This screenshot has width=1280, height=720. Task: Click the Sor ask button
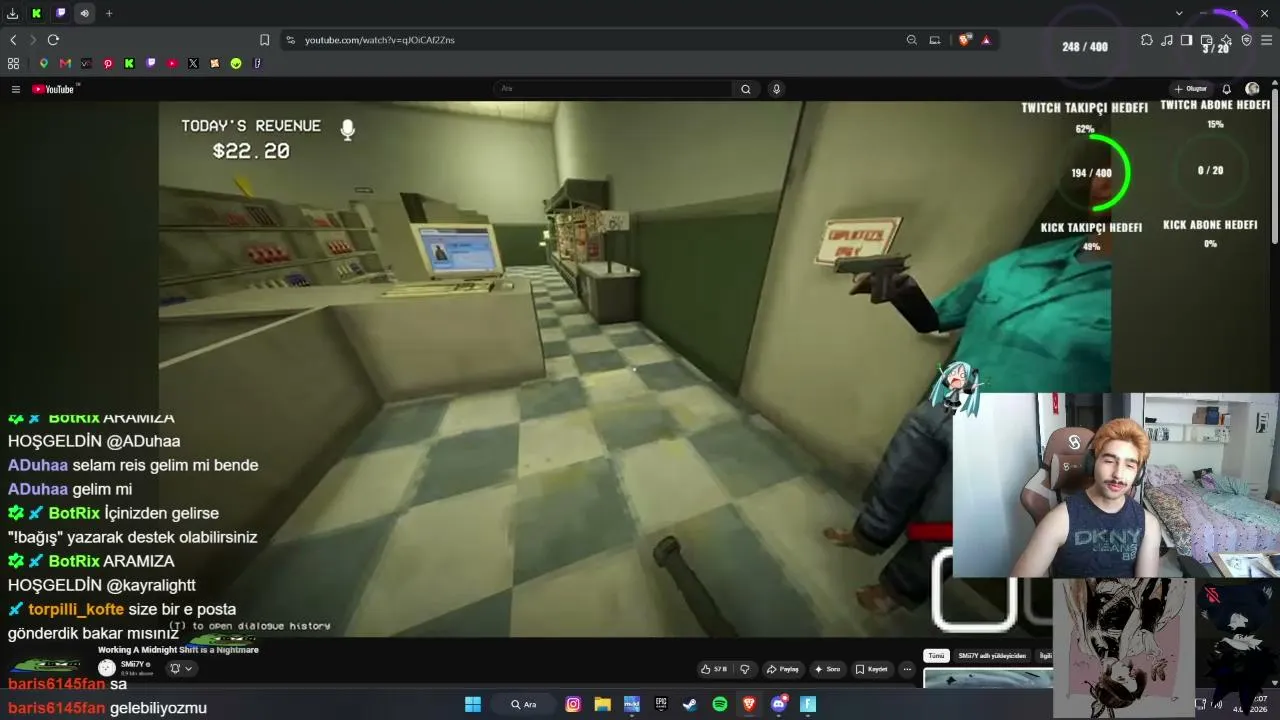[x=828, y=669]
